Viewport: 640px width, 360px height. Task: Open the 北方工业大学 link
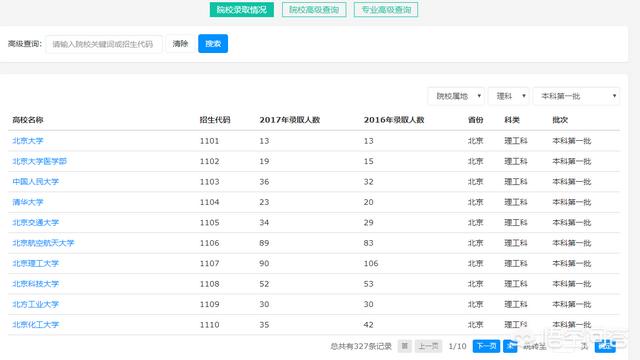pyautogui.click(x=36, y=304)
